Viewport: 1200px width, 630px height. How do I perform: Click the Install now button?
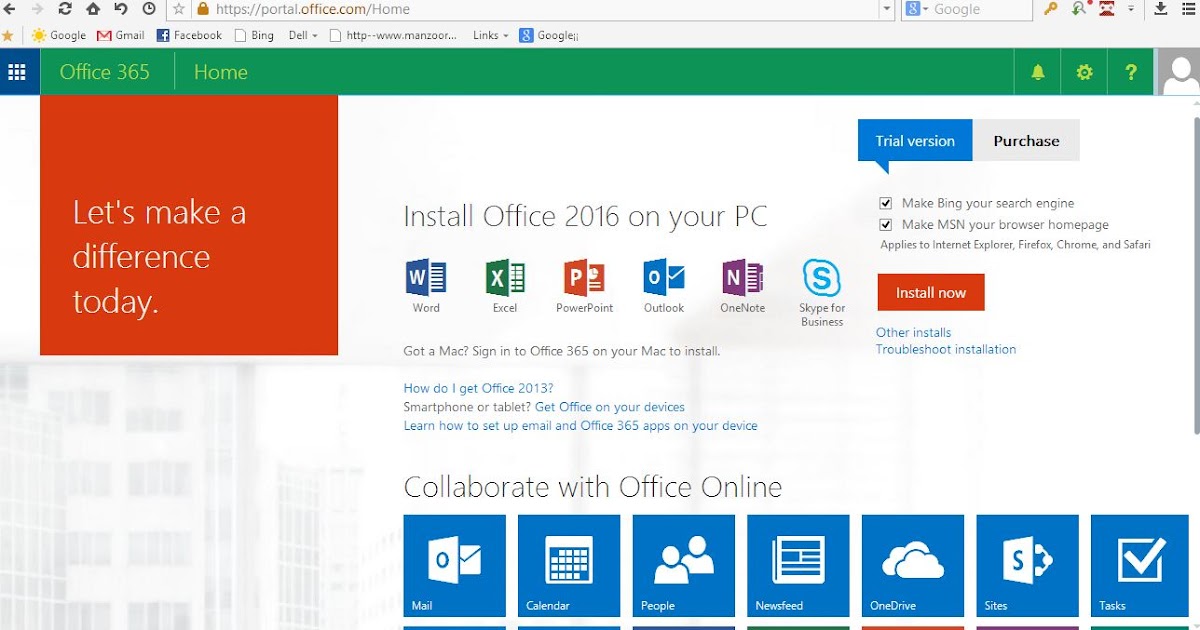point(930,292)
